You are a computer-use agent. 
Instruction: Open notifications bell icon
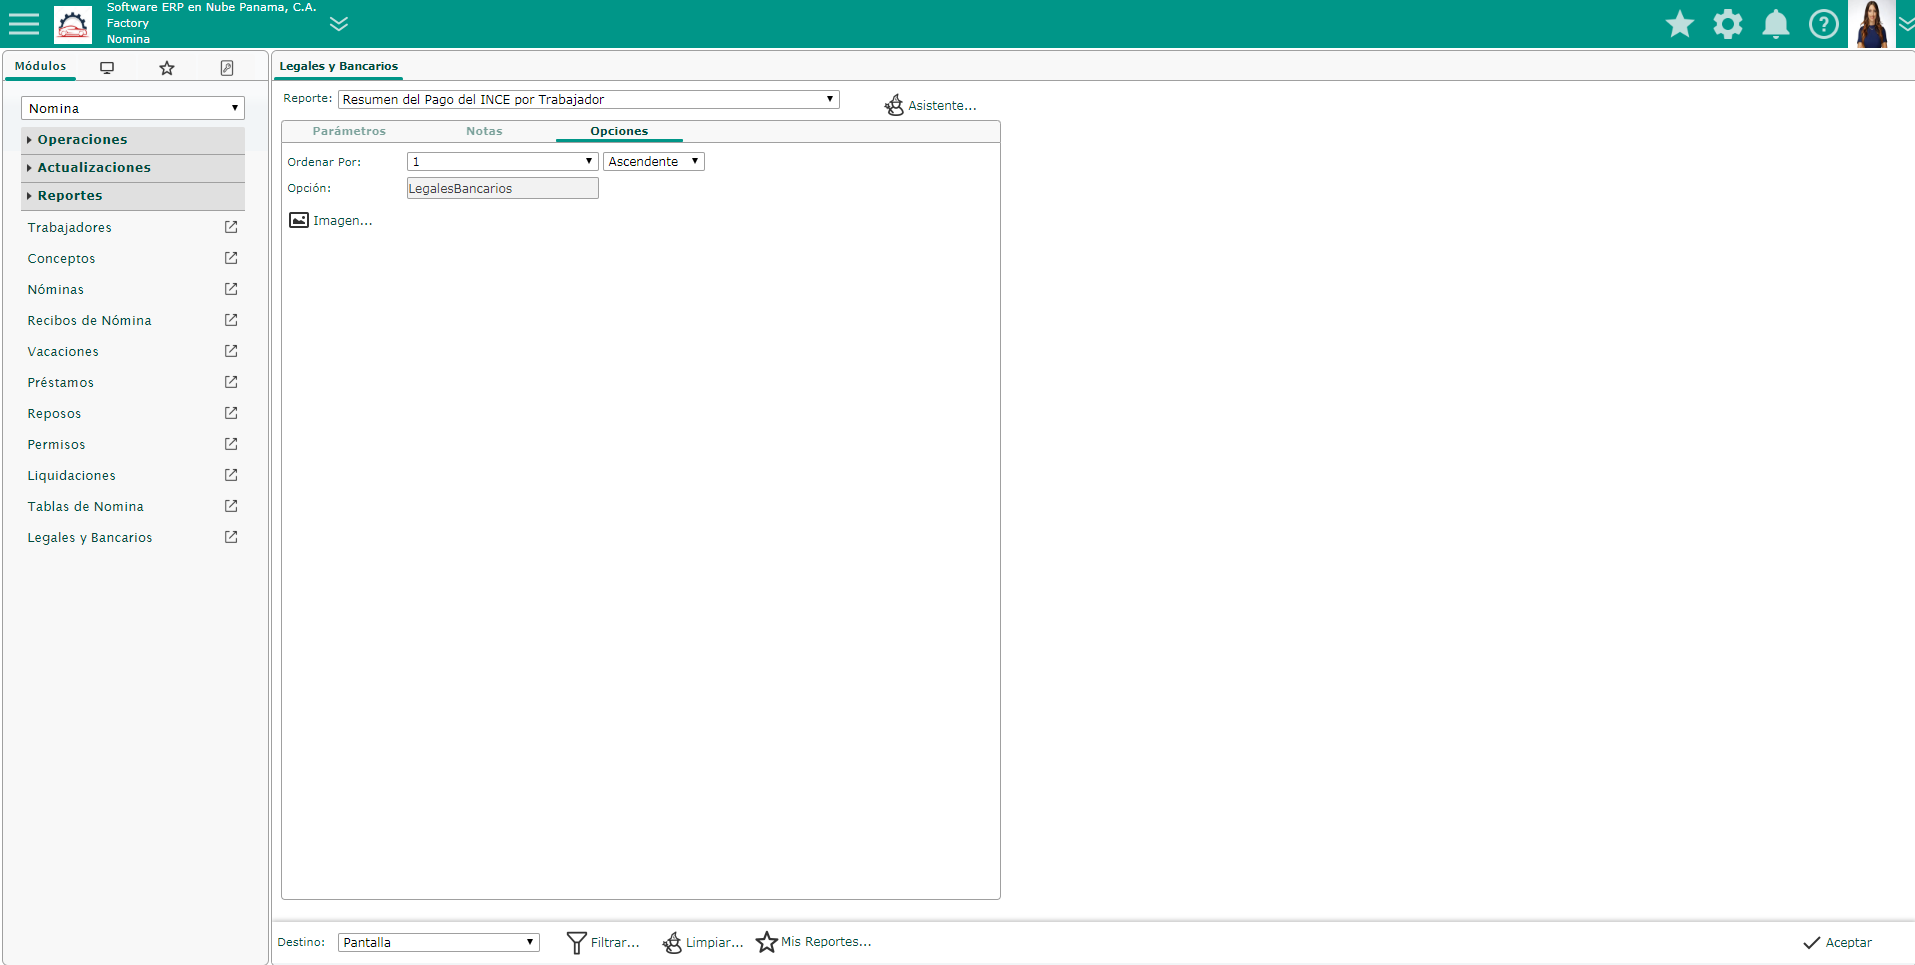pyautogui.click(x=1776, y=24)
